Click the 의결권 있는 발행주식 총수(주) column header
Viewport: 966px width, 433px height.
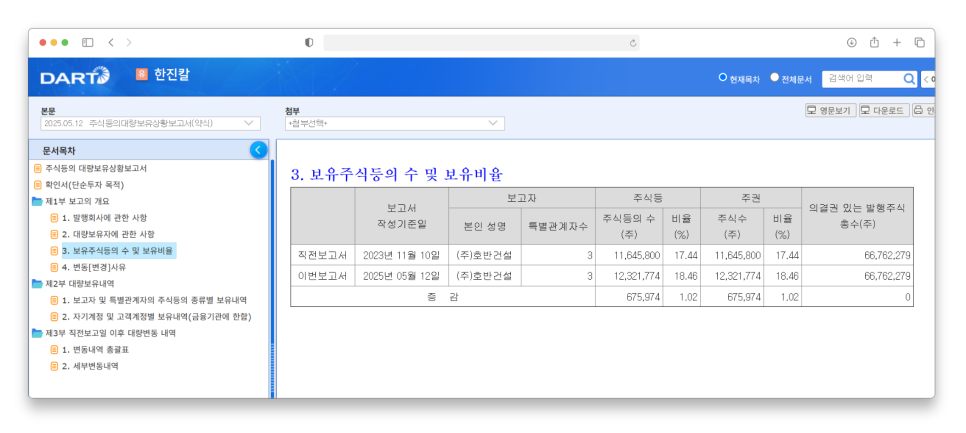coord(857,217)
